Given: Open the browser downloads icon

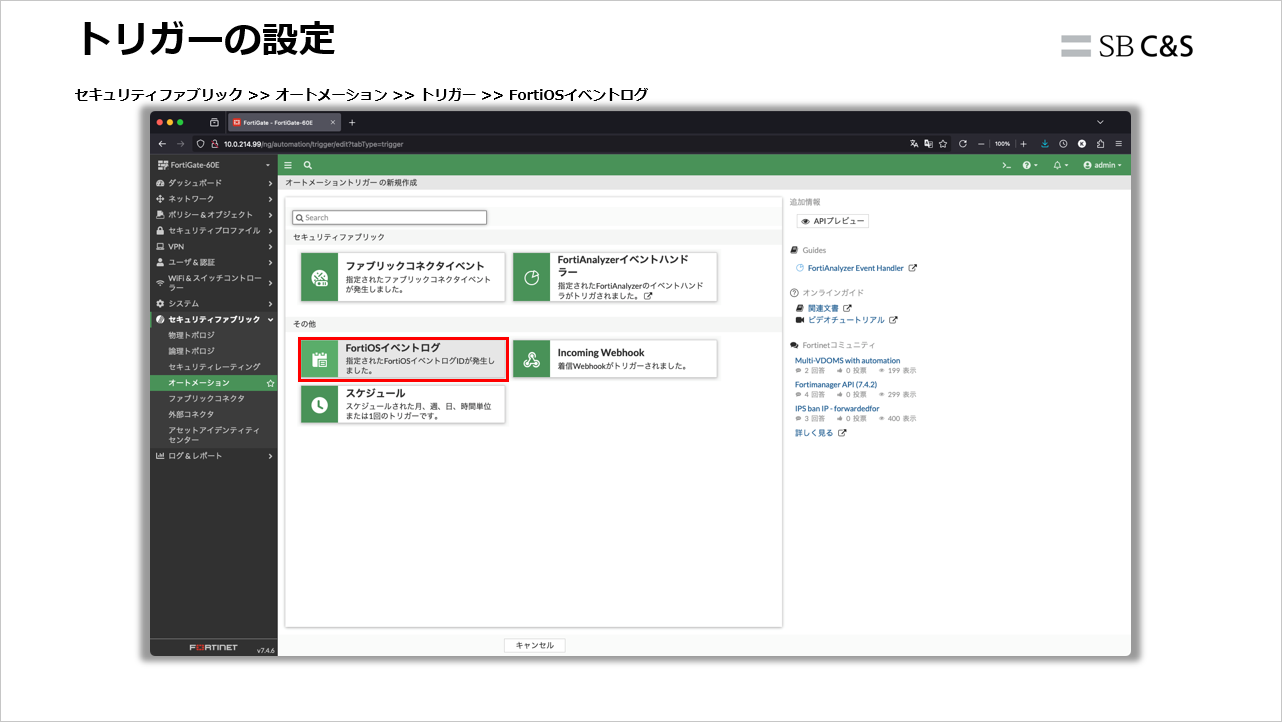Looking at the screenshot, I should (x=1045, y=144).
